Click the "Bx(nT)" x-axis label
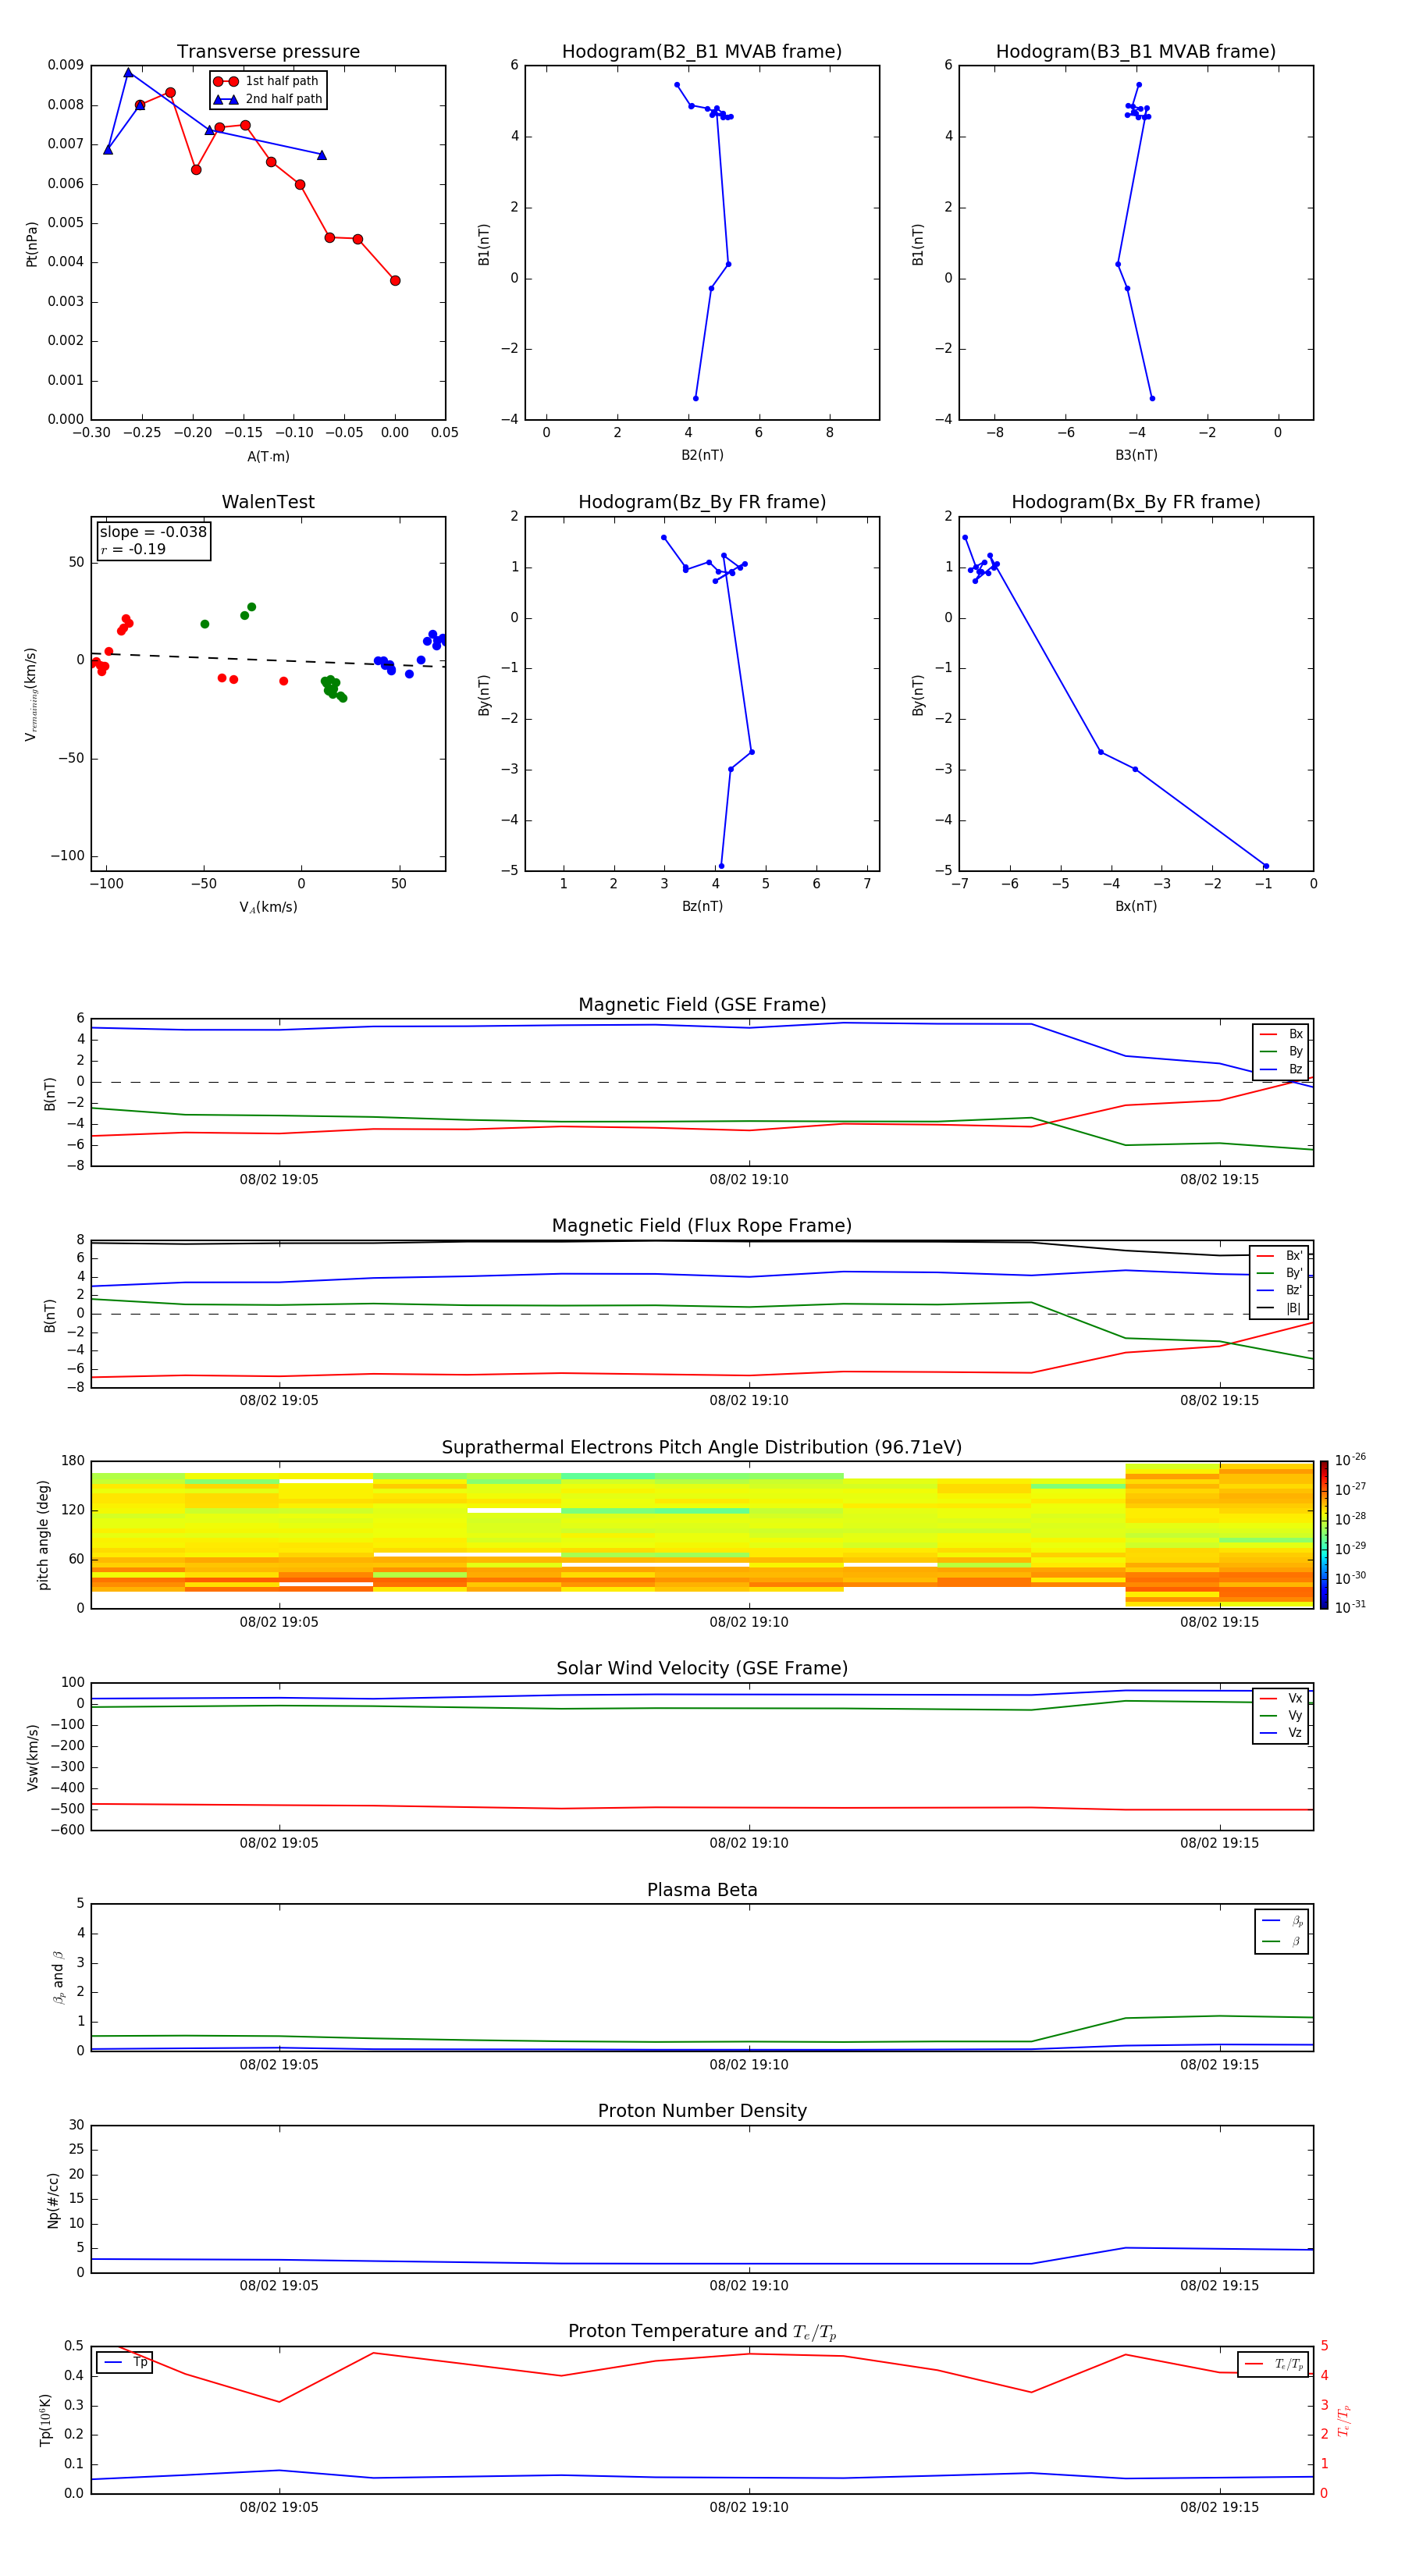Image resolution: width=1405 pixels, height=2576 pixels. tap(1136, 907)
